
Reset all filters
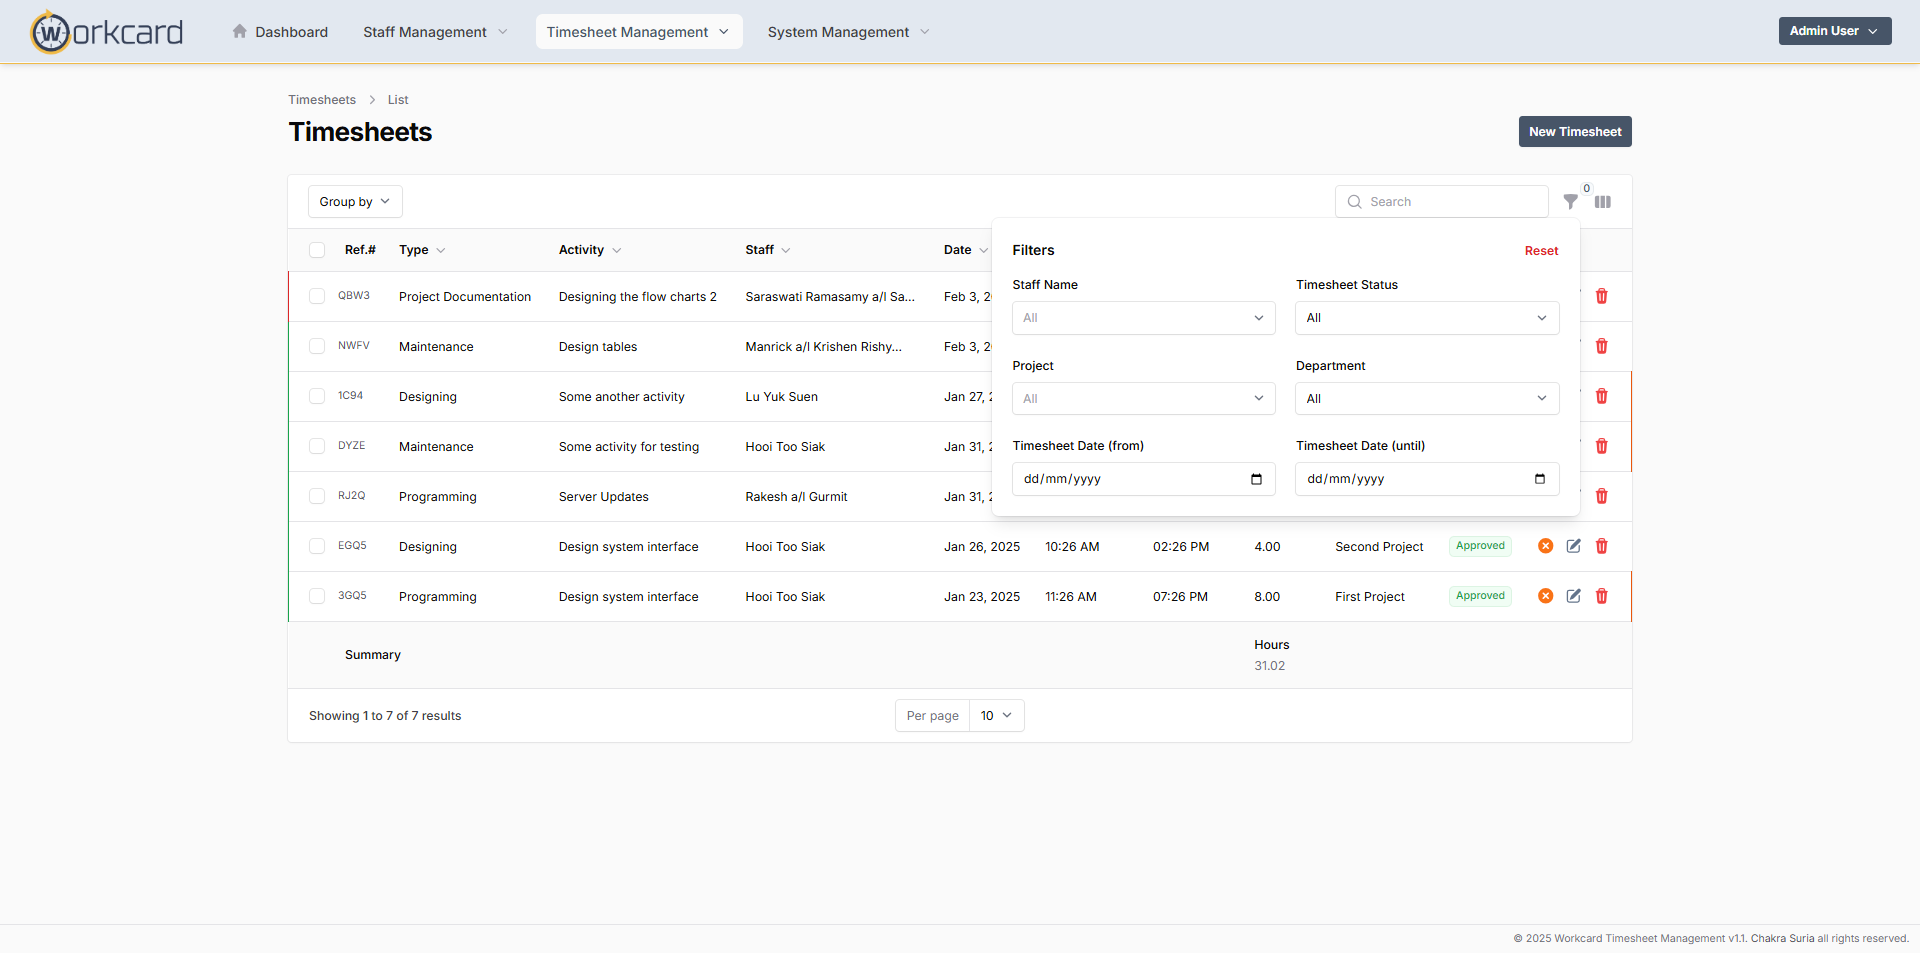coord(1541,251)
